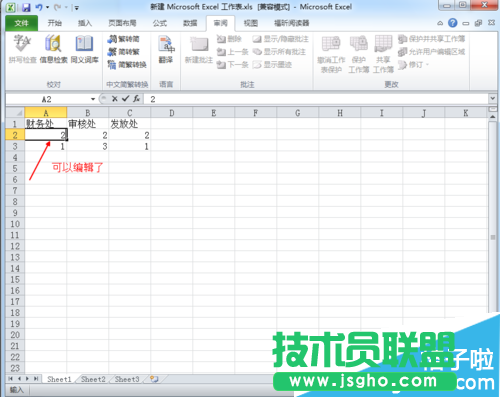This screenshot has height=397, width=500.
Task: Click the first-sheet navigation arrow
Action: coord(11,379)
